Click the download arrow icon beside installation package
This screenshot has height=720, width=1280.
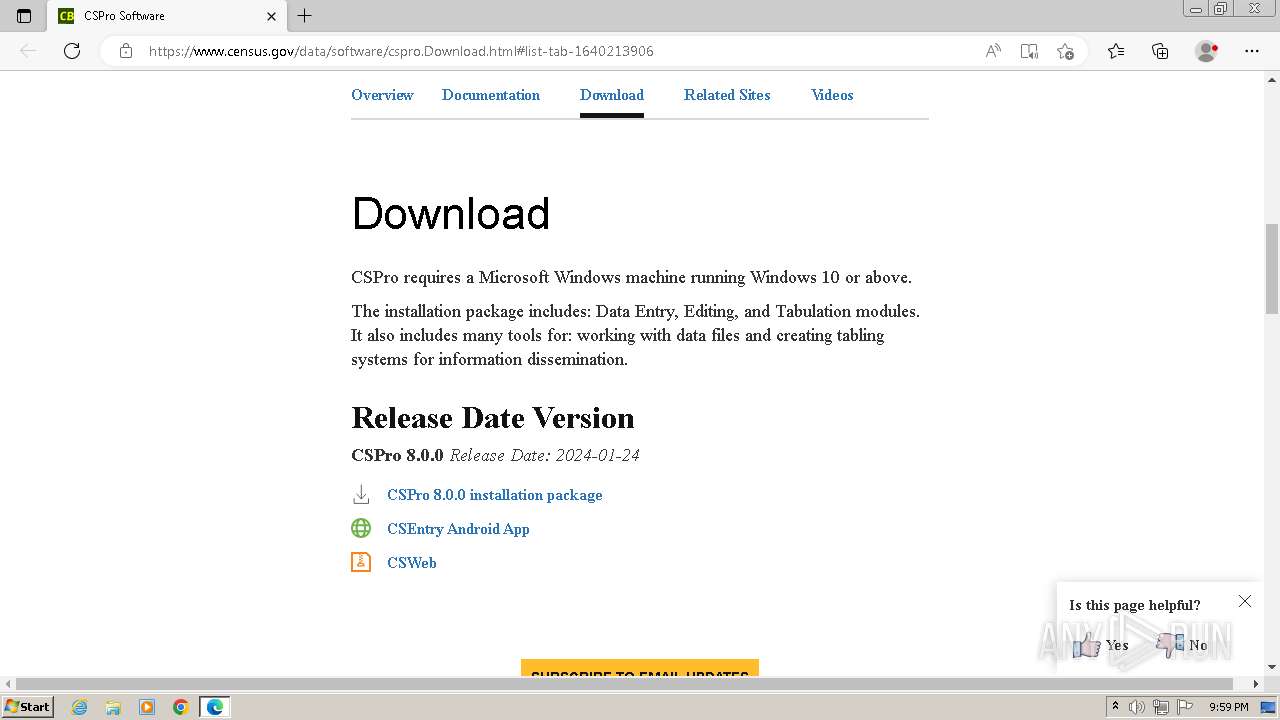361,495
